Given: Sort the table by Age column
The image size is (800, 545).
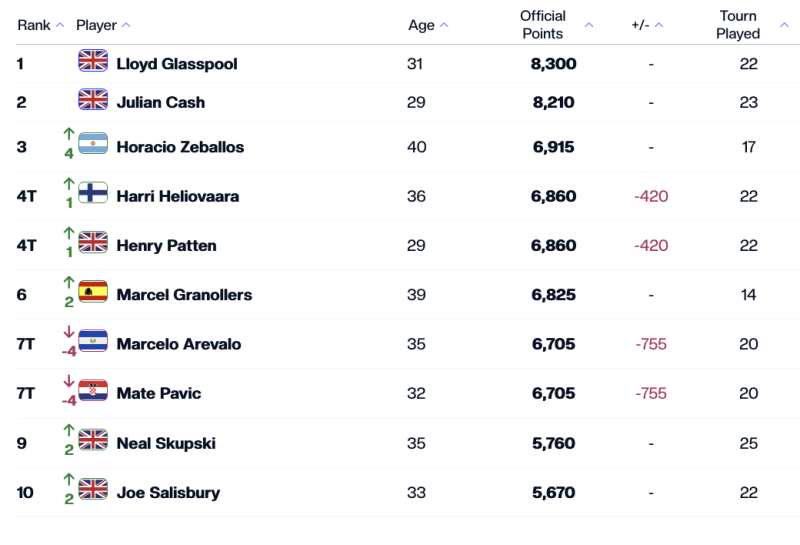Looking at the screenshot, I should pos(428,25).
